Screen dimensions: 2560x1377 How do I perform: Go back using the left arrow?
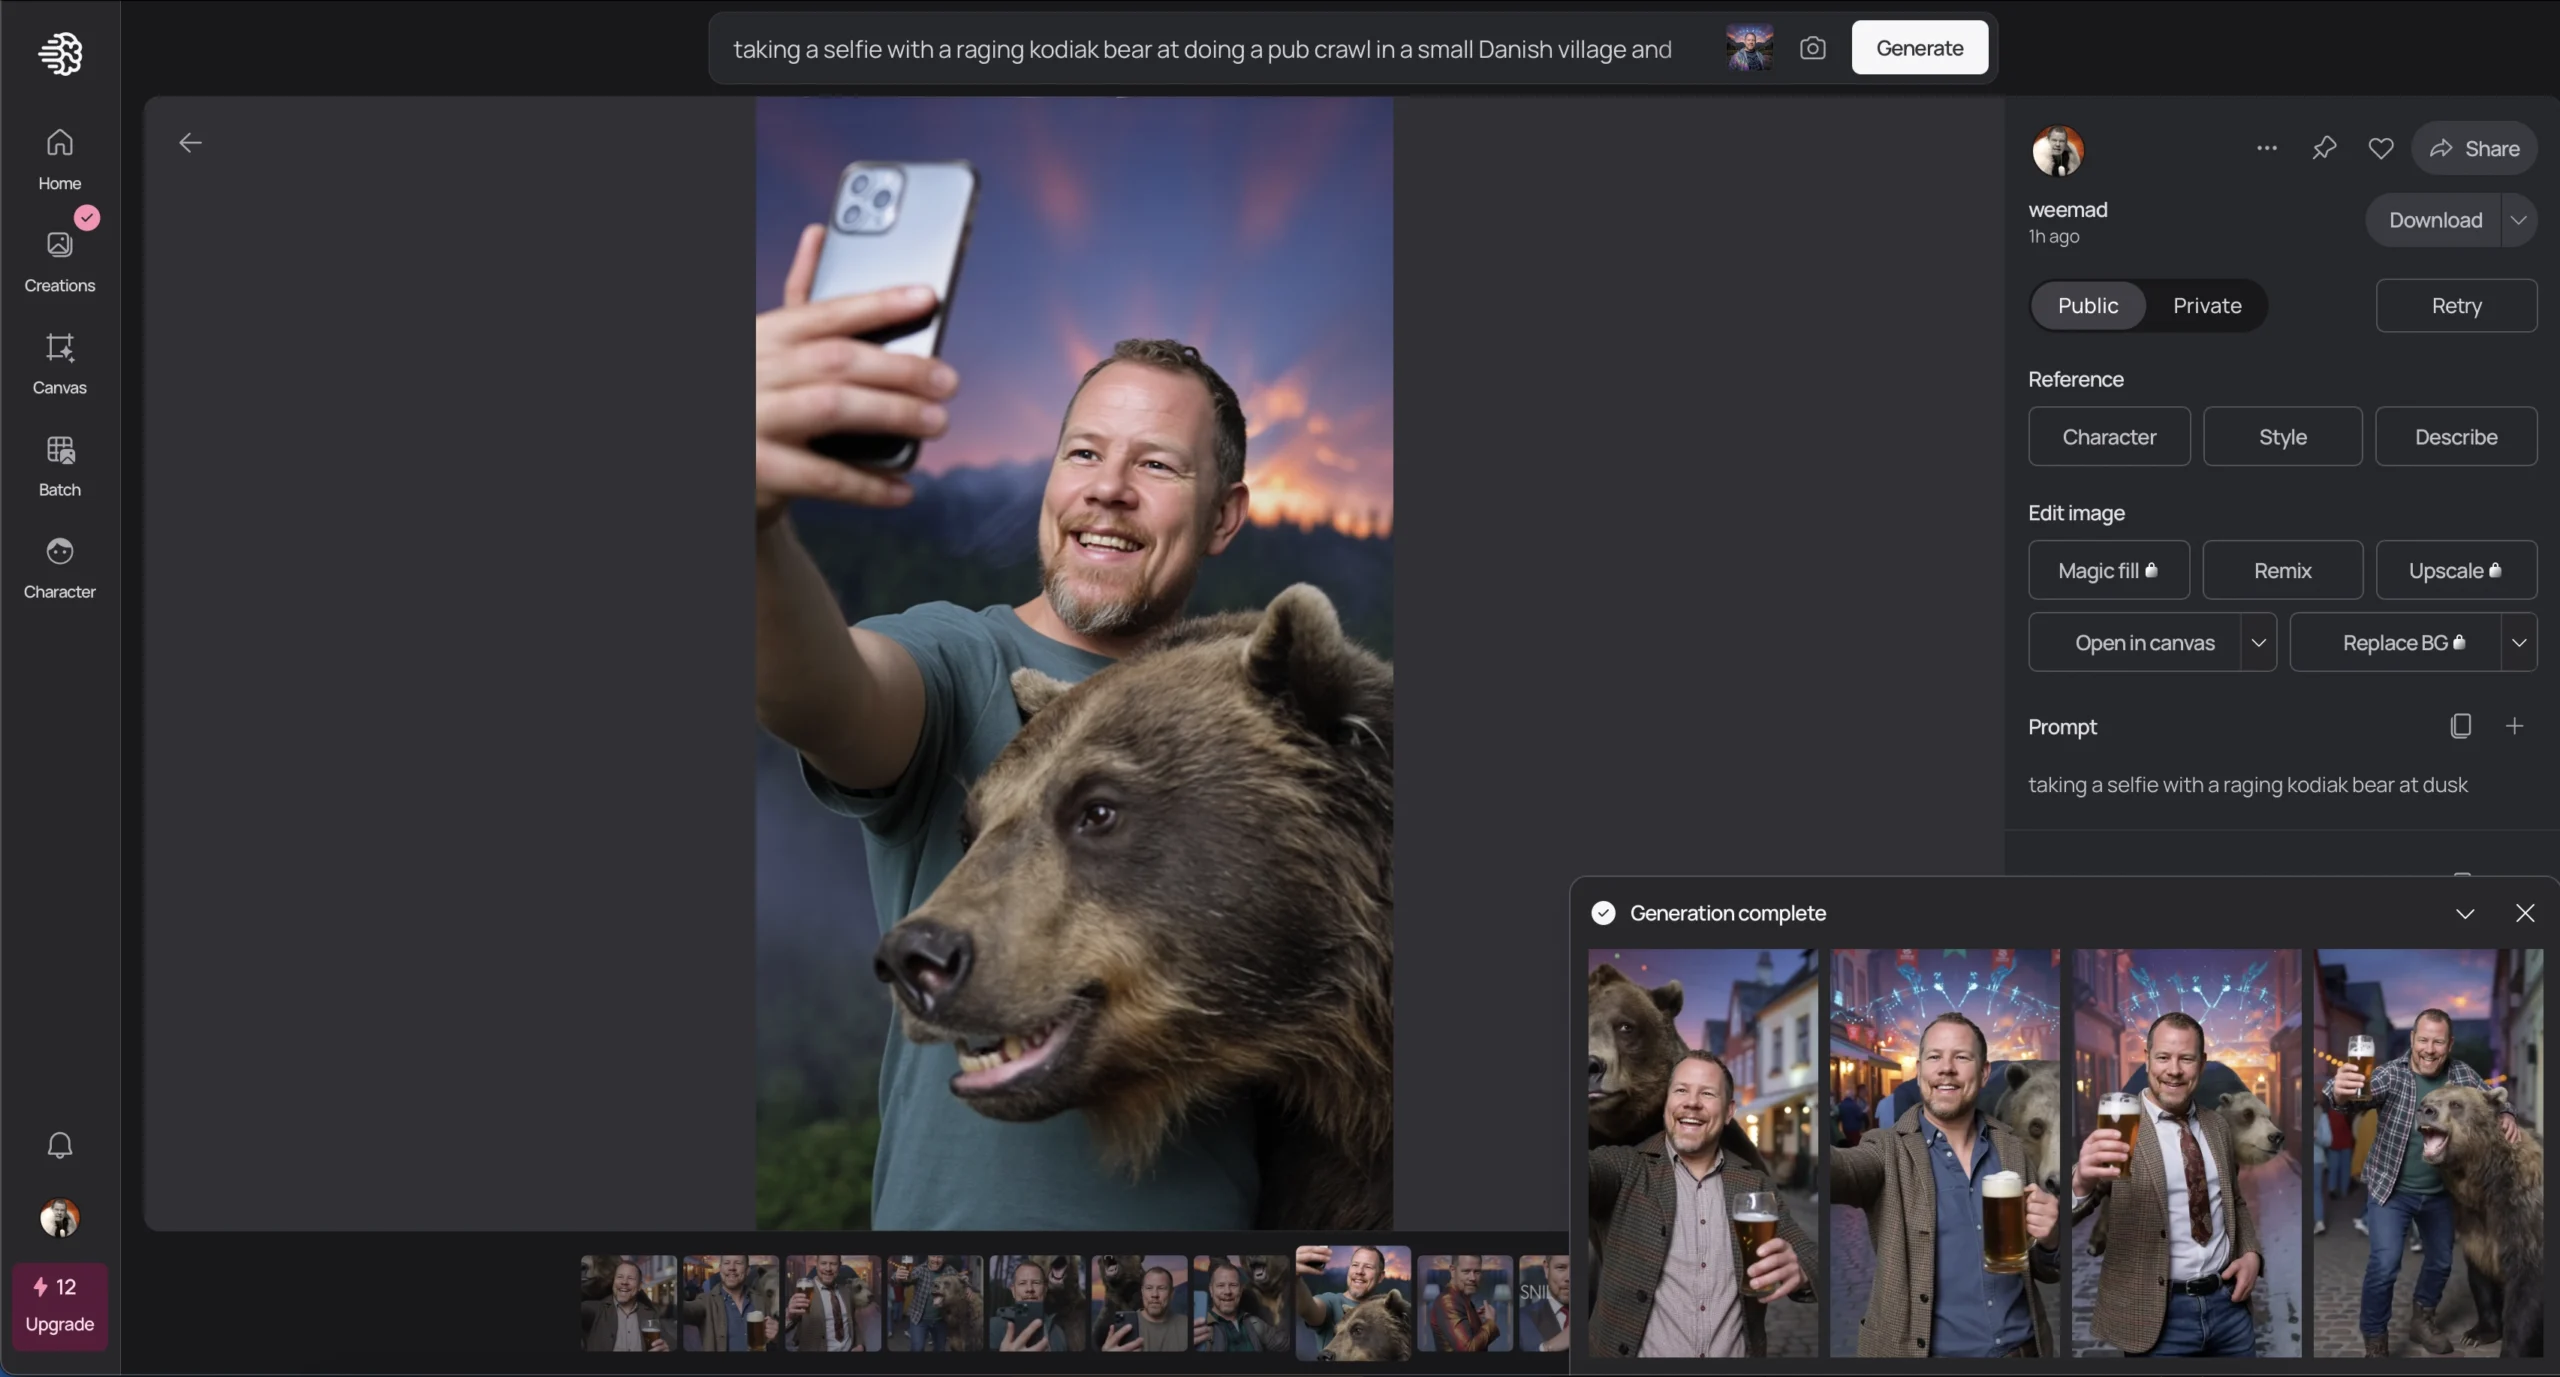[x=190, y=143]
